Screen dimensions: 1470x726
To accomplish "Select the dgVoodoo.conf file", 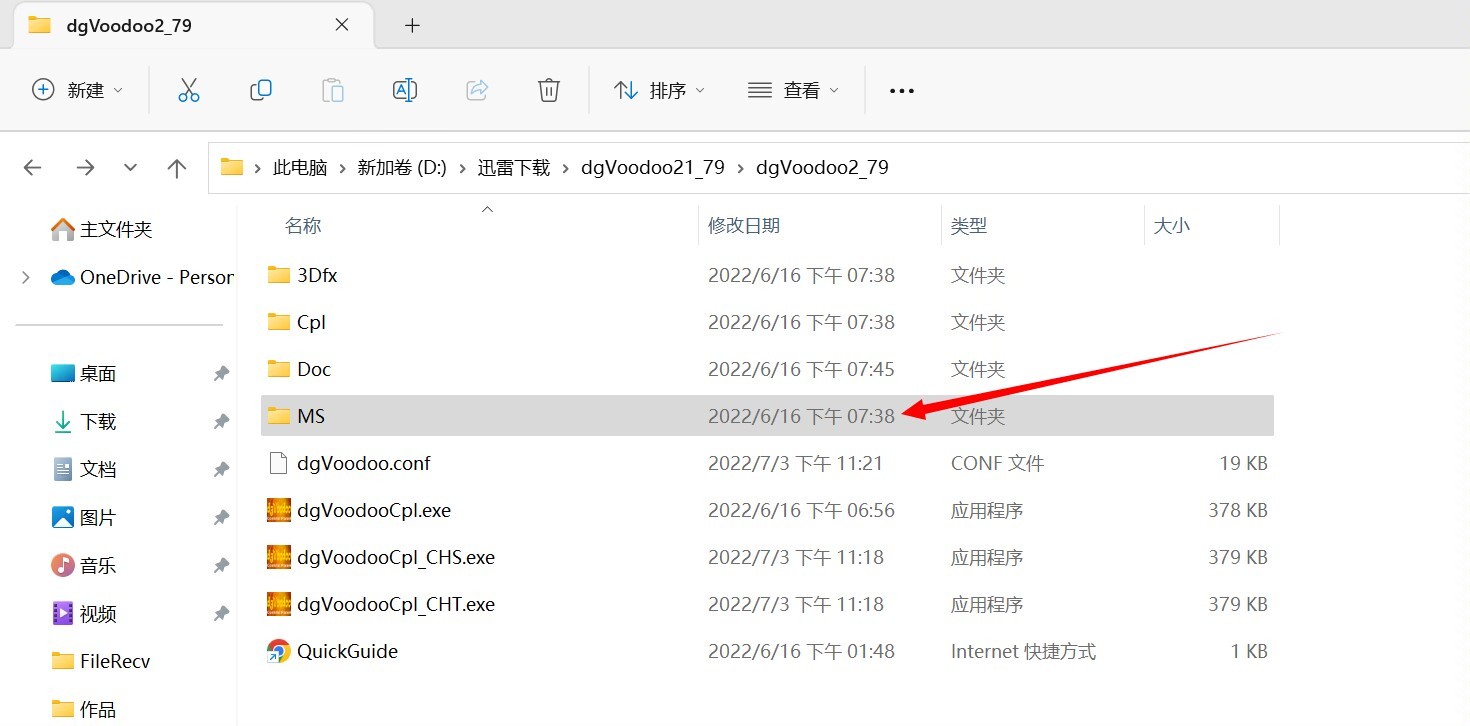I will tap(767, 463).
